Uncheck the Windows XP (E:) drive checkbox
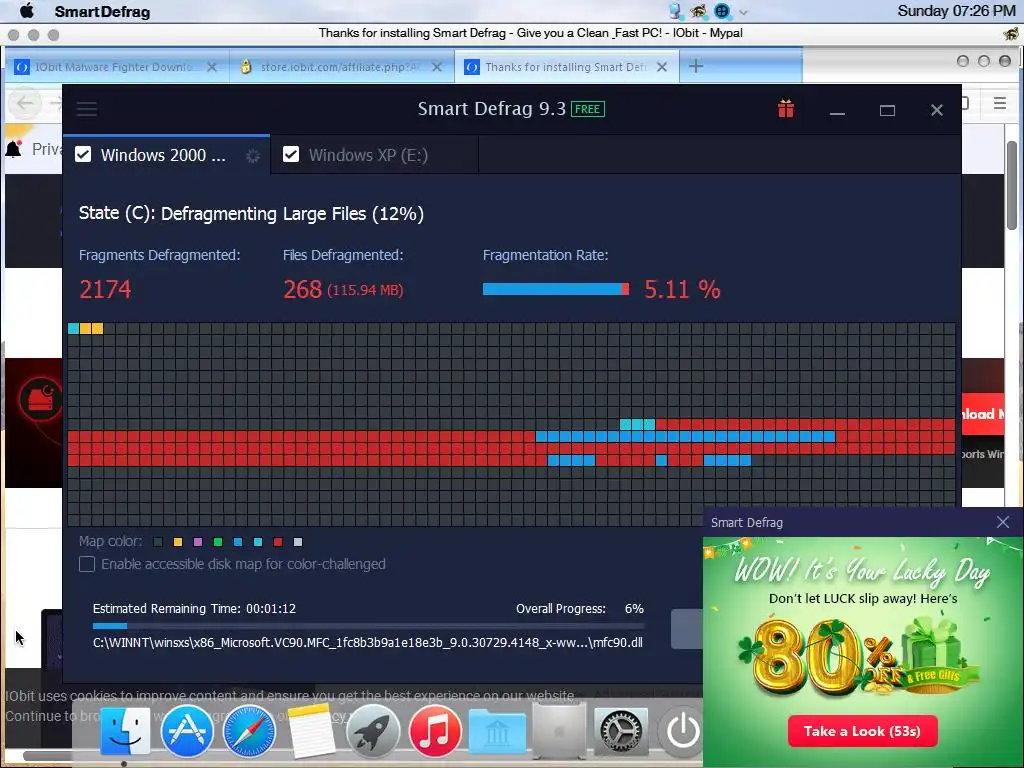Image resolution: width=1024 pixels, height=768 pixels. (x=291, y=155)
